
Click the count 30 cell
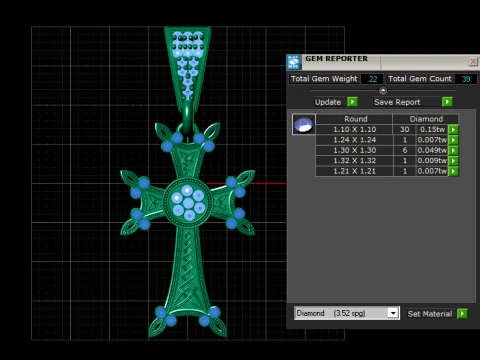click(x=405, y=129)
